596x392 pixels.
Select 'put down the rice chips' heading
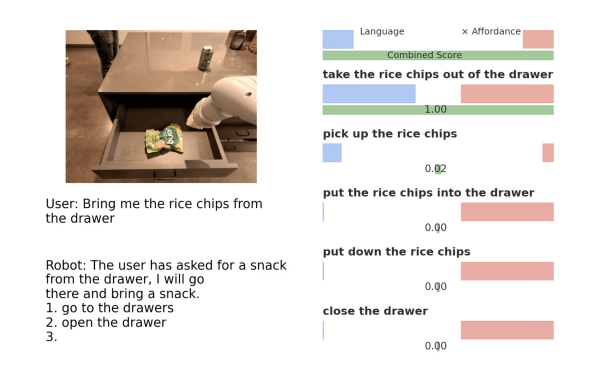(396, 252)
